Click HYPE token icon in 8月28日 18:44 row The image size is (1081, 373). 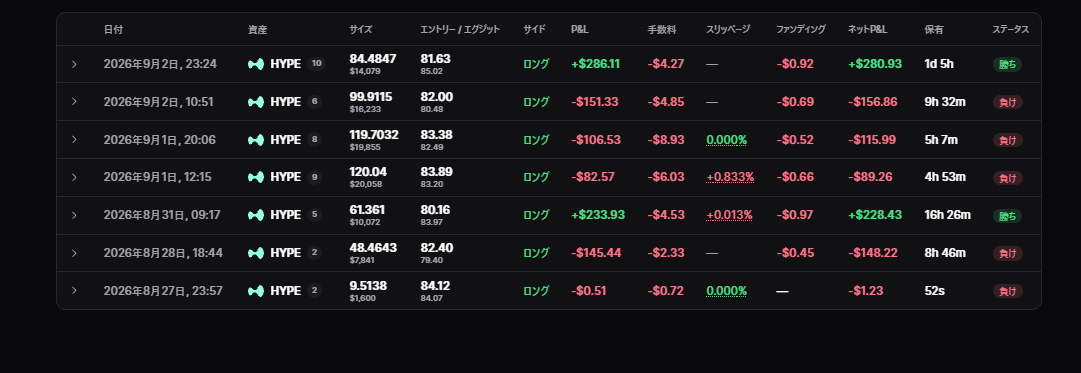point(256,253)
